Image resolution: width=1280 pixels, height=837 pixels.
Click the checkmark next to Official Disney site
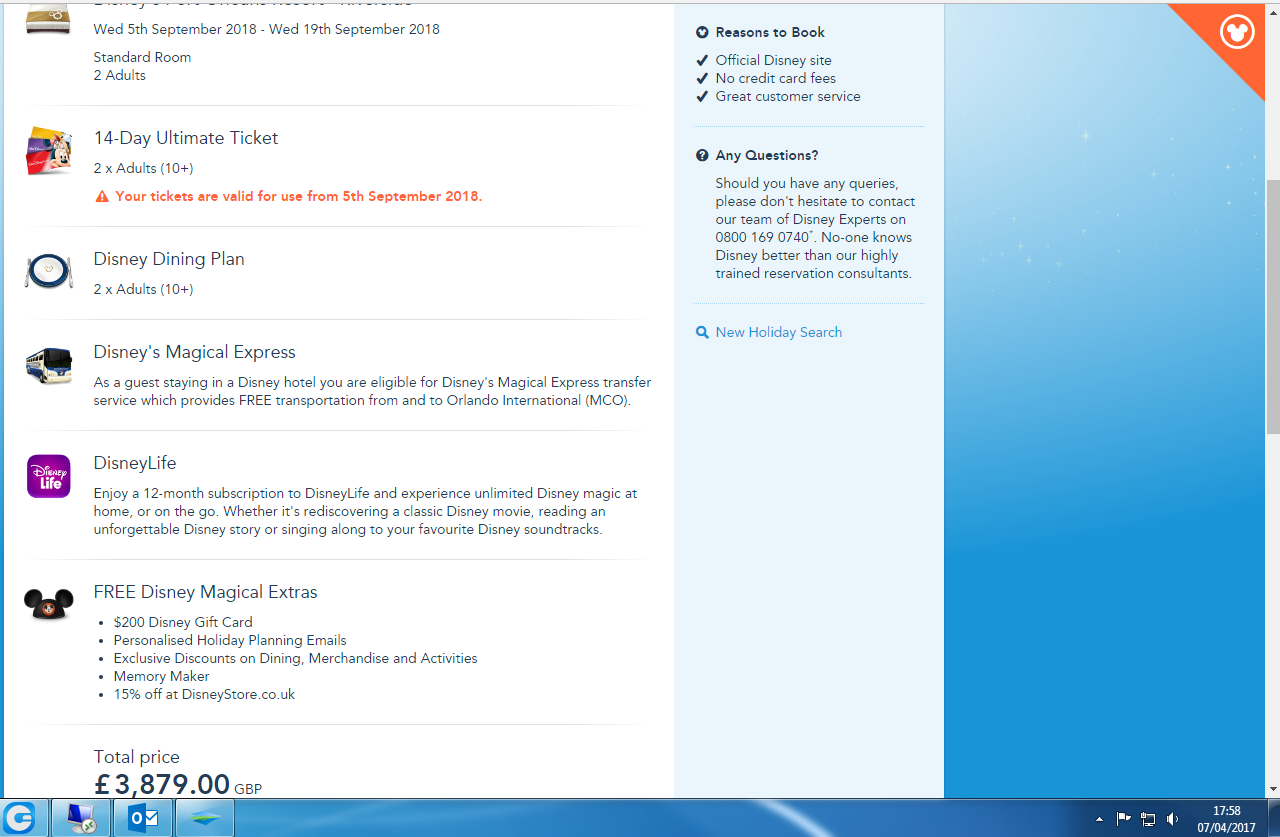tap(702, 60)
